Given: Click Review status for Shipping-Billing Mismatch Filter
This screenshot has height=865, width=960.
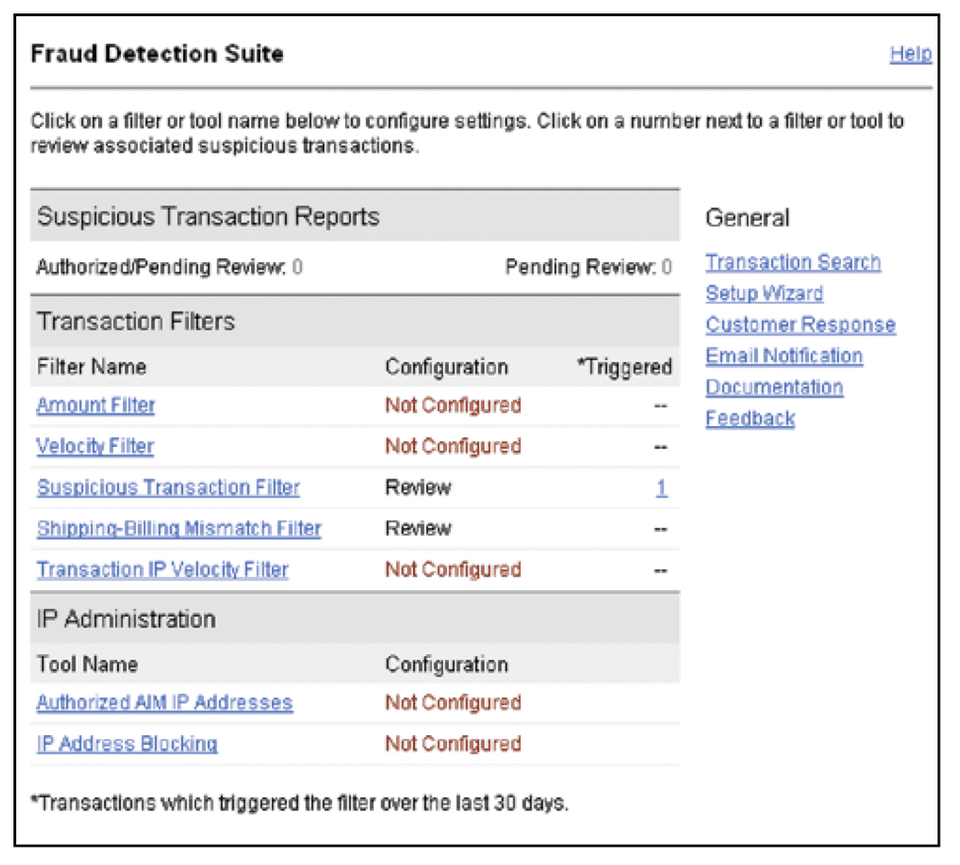Looking at the screenshot, I should coord(418,528).
